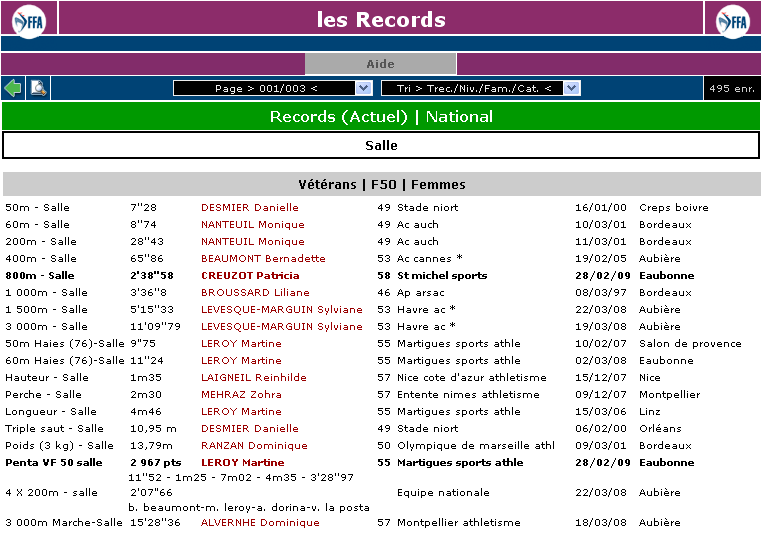Open LEVESQUE-MARGUIN Sylviane 3 000m link

click(282, 327)
